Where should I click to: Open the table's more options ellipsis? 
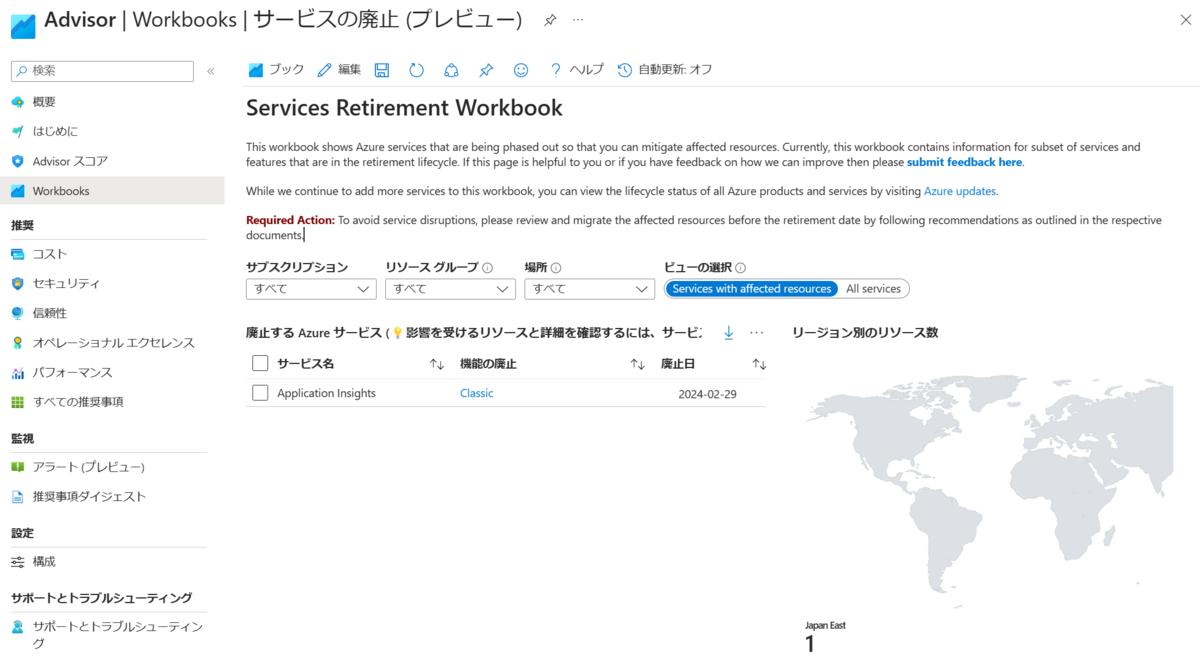click(x=757, y=332)
